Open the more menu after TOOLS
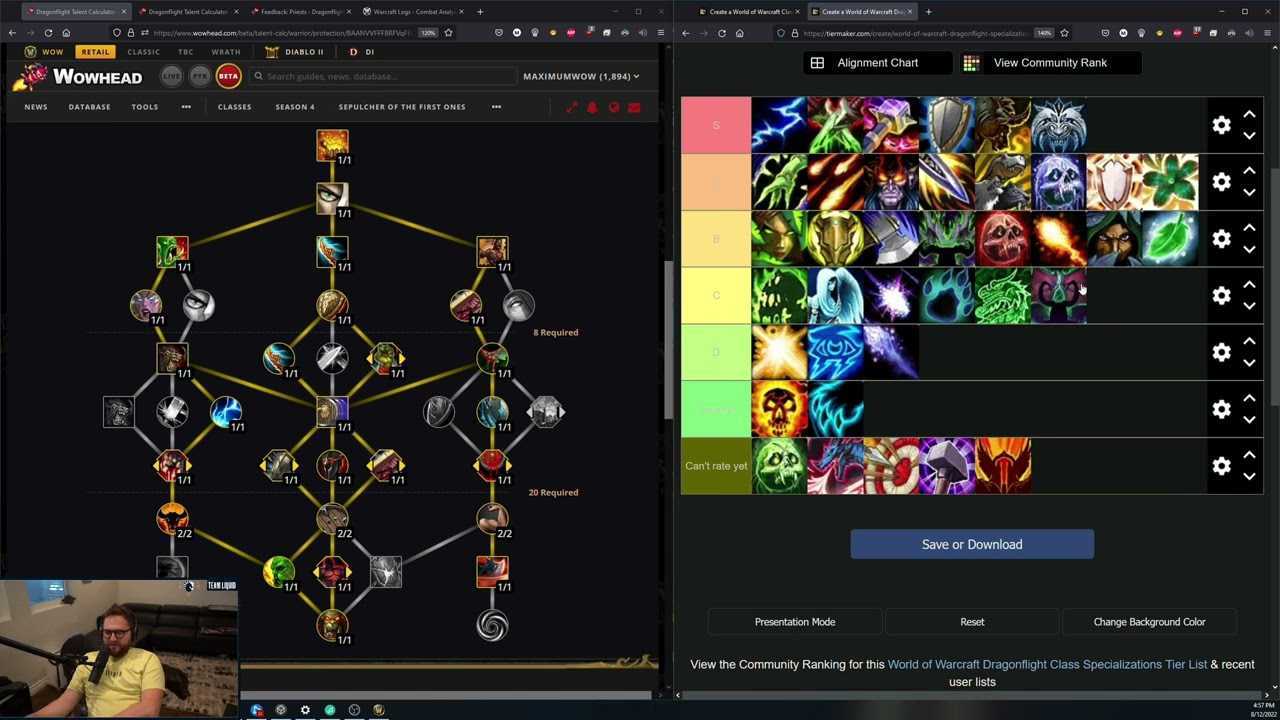1280x720 pixels. click(186, 107)
